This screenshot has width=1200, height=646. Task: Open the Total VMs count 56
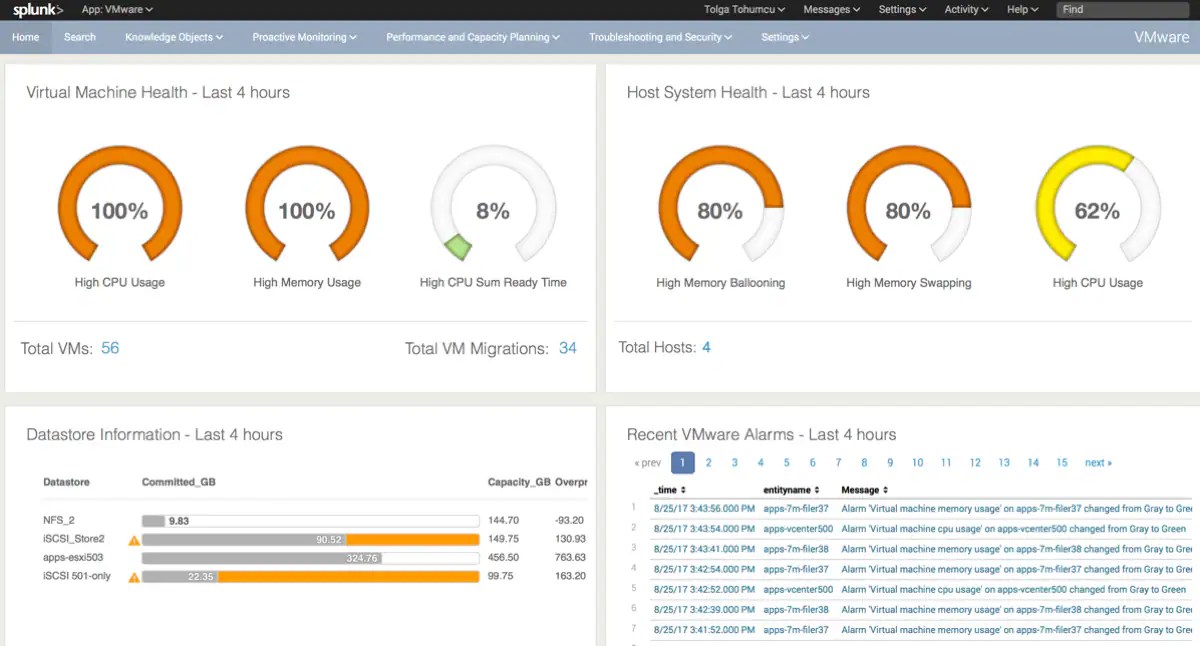110,348
